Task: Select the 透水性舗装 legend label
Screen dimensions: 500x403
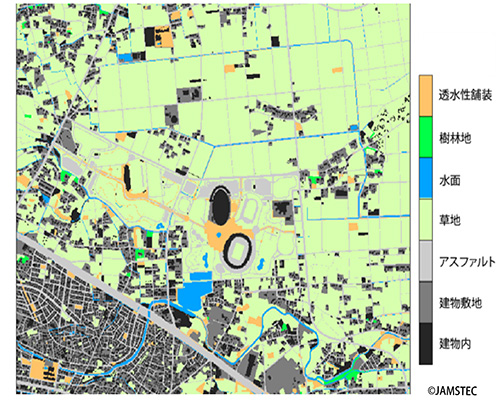Action: click(x=465, y=95)
